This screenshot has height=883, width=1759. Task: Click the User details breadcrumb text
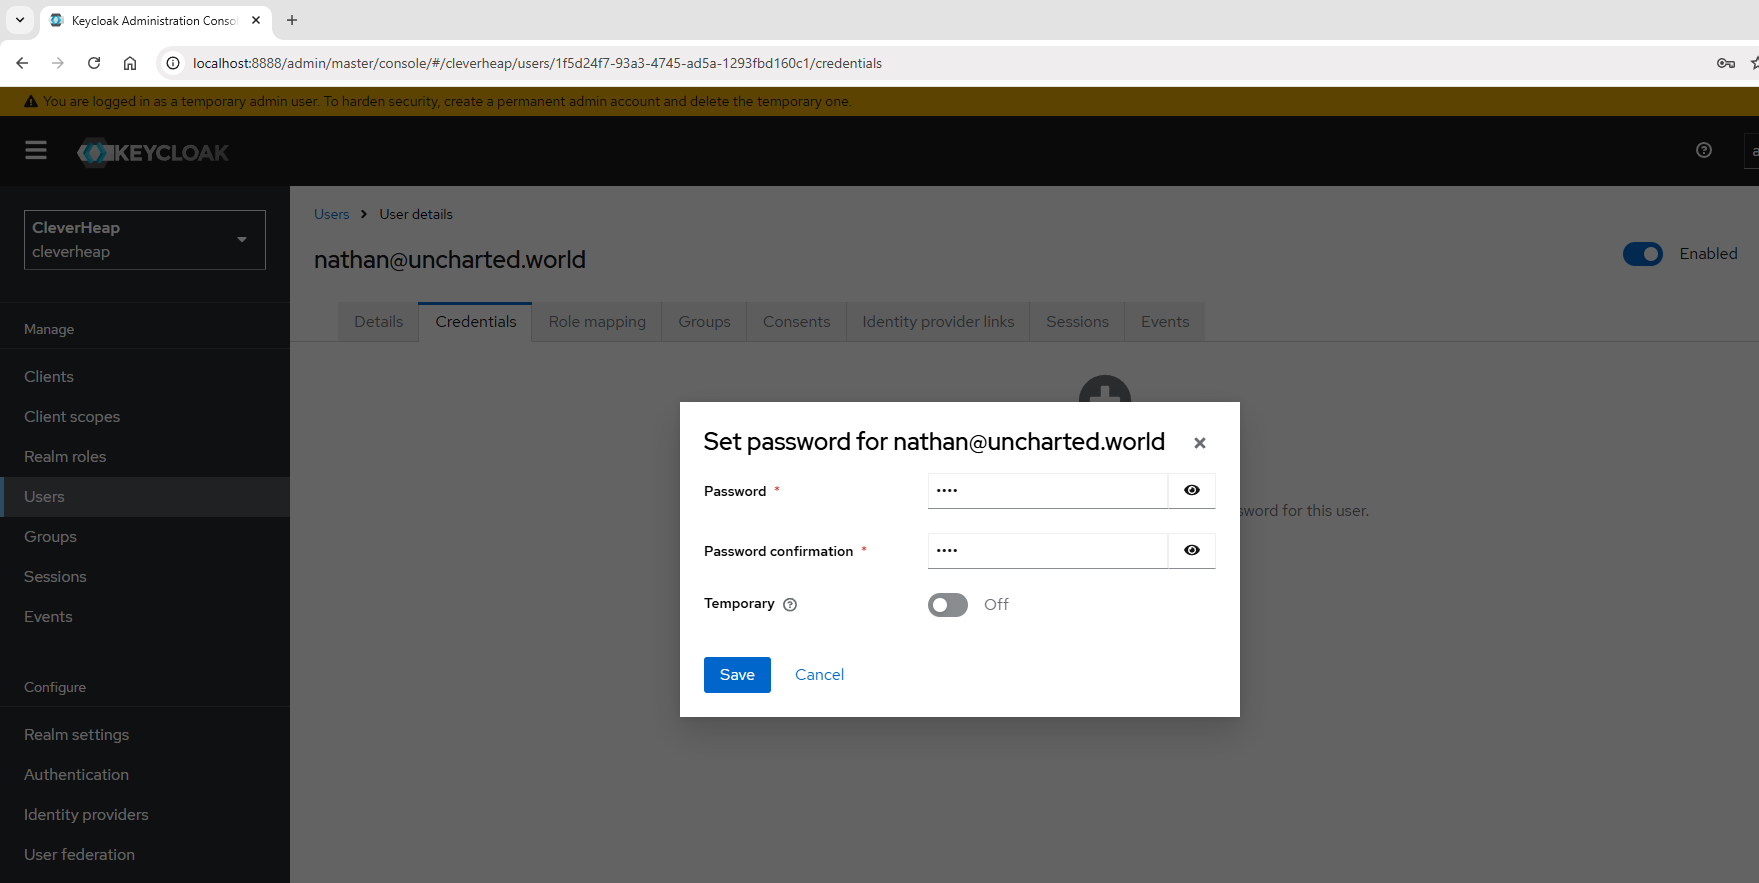[416, 214]
